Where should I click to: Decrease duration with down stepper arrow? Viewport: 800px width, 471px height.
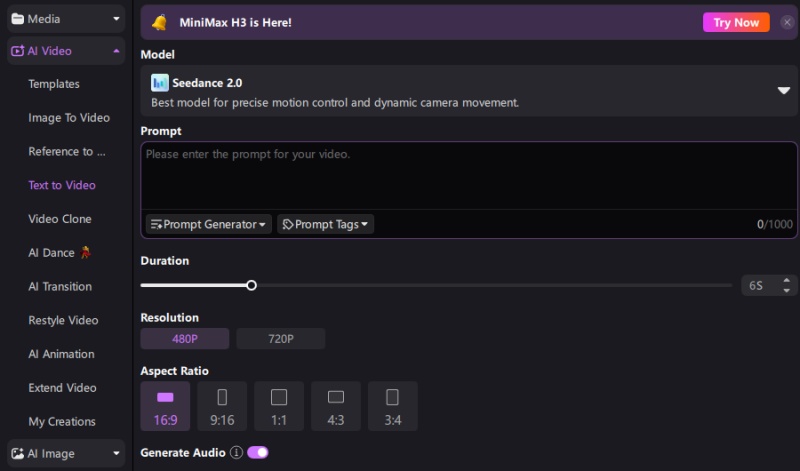786,290
